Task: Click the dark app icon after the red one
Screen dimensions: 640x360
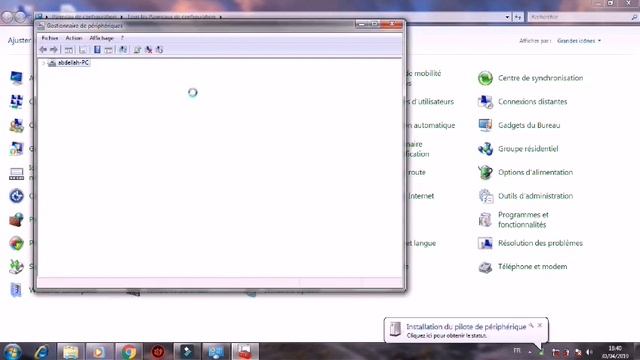Action: point(187,352)
